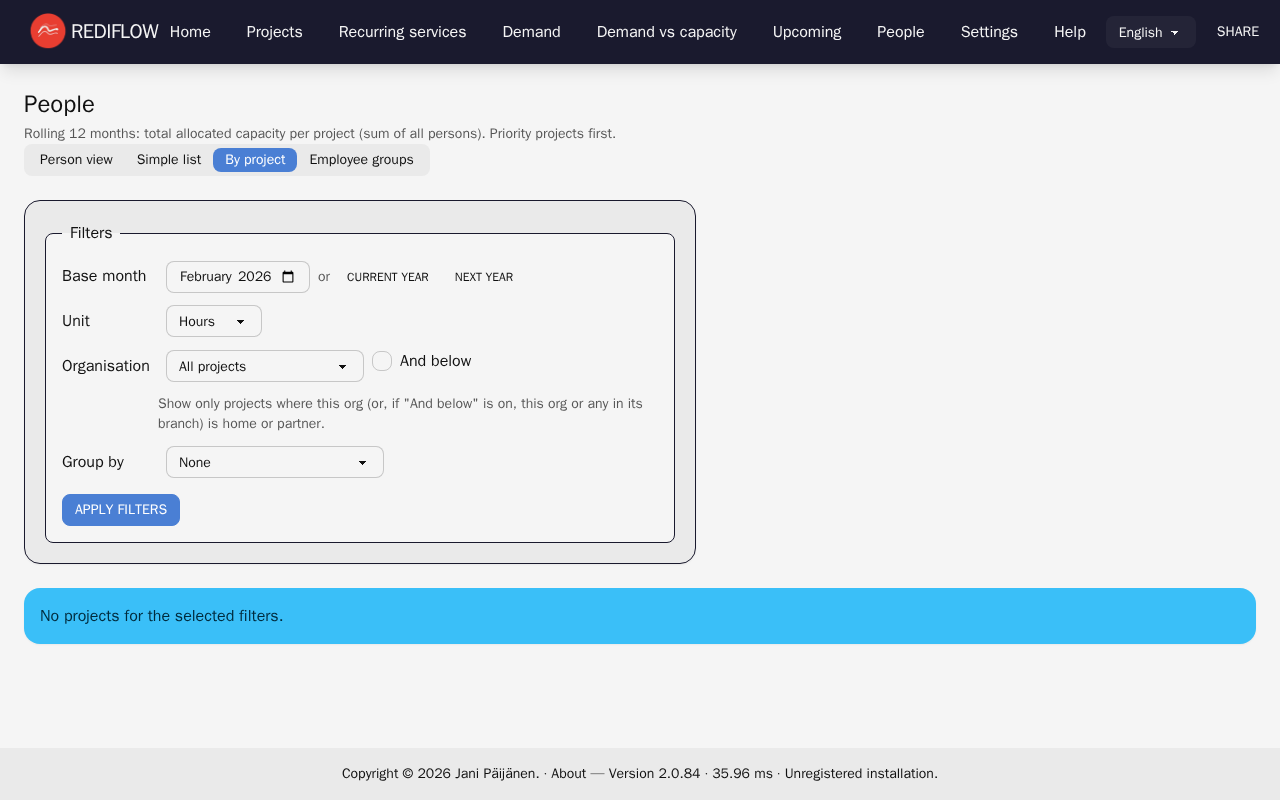Enable the "And below" checkbox
This screenshot has width=1280, height=800.
[382, 361]
